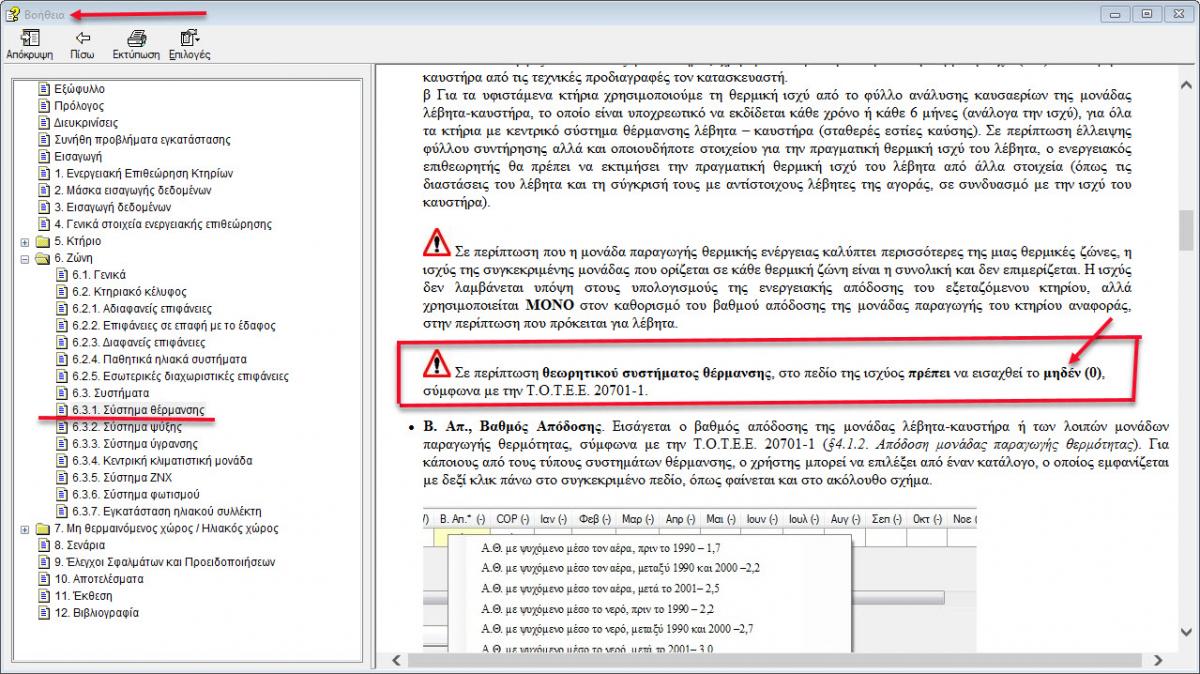Open the Πρόλογος topic
This screenshot has width=1200, height=674.
79,106
